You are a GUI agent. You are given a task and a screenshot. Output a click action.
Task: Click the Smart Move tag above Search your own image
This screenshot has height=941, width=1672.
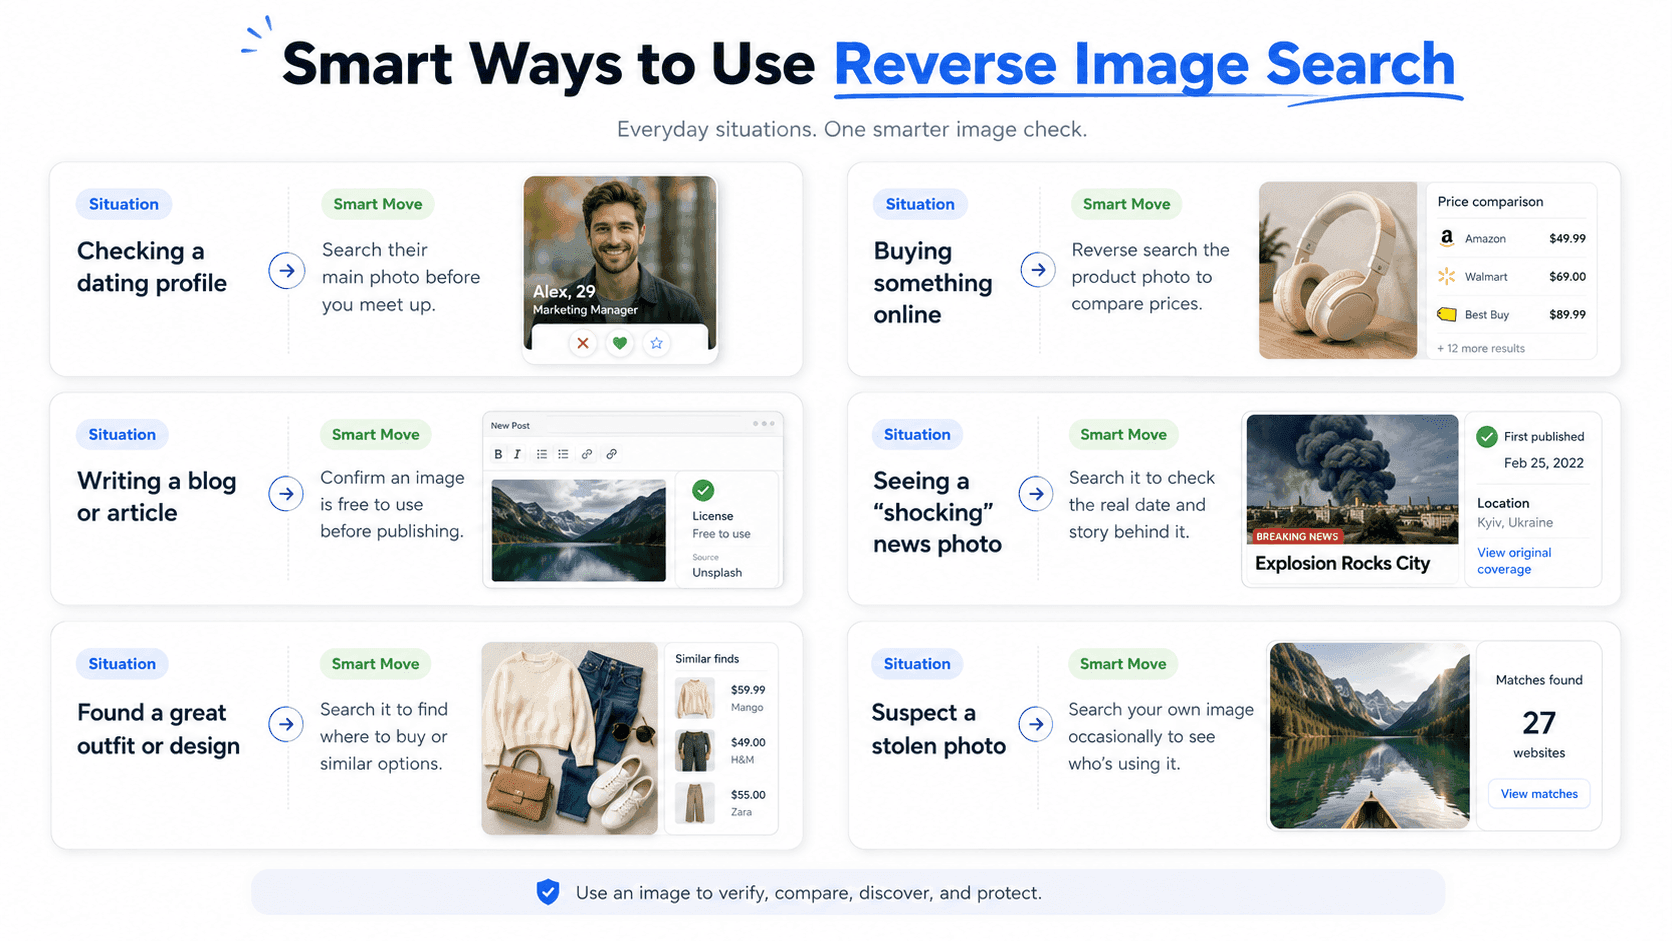click(x=1123, y=663)
